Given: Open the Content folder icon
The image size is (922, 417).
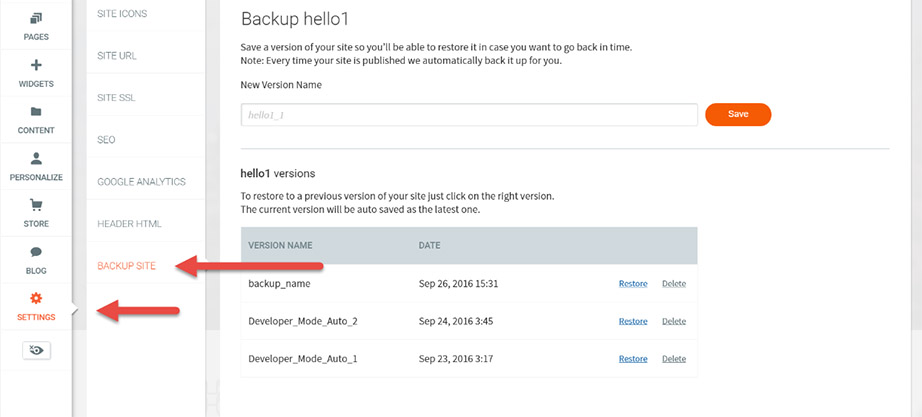Looking at the screenshot, I should tap(36, 112).
